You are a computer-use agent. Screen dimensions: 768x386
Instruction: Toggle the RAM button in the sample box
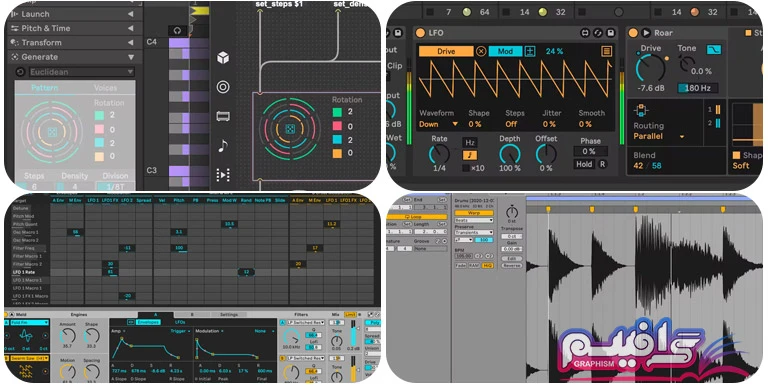[x=474, y=265]
